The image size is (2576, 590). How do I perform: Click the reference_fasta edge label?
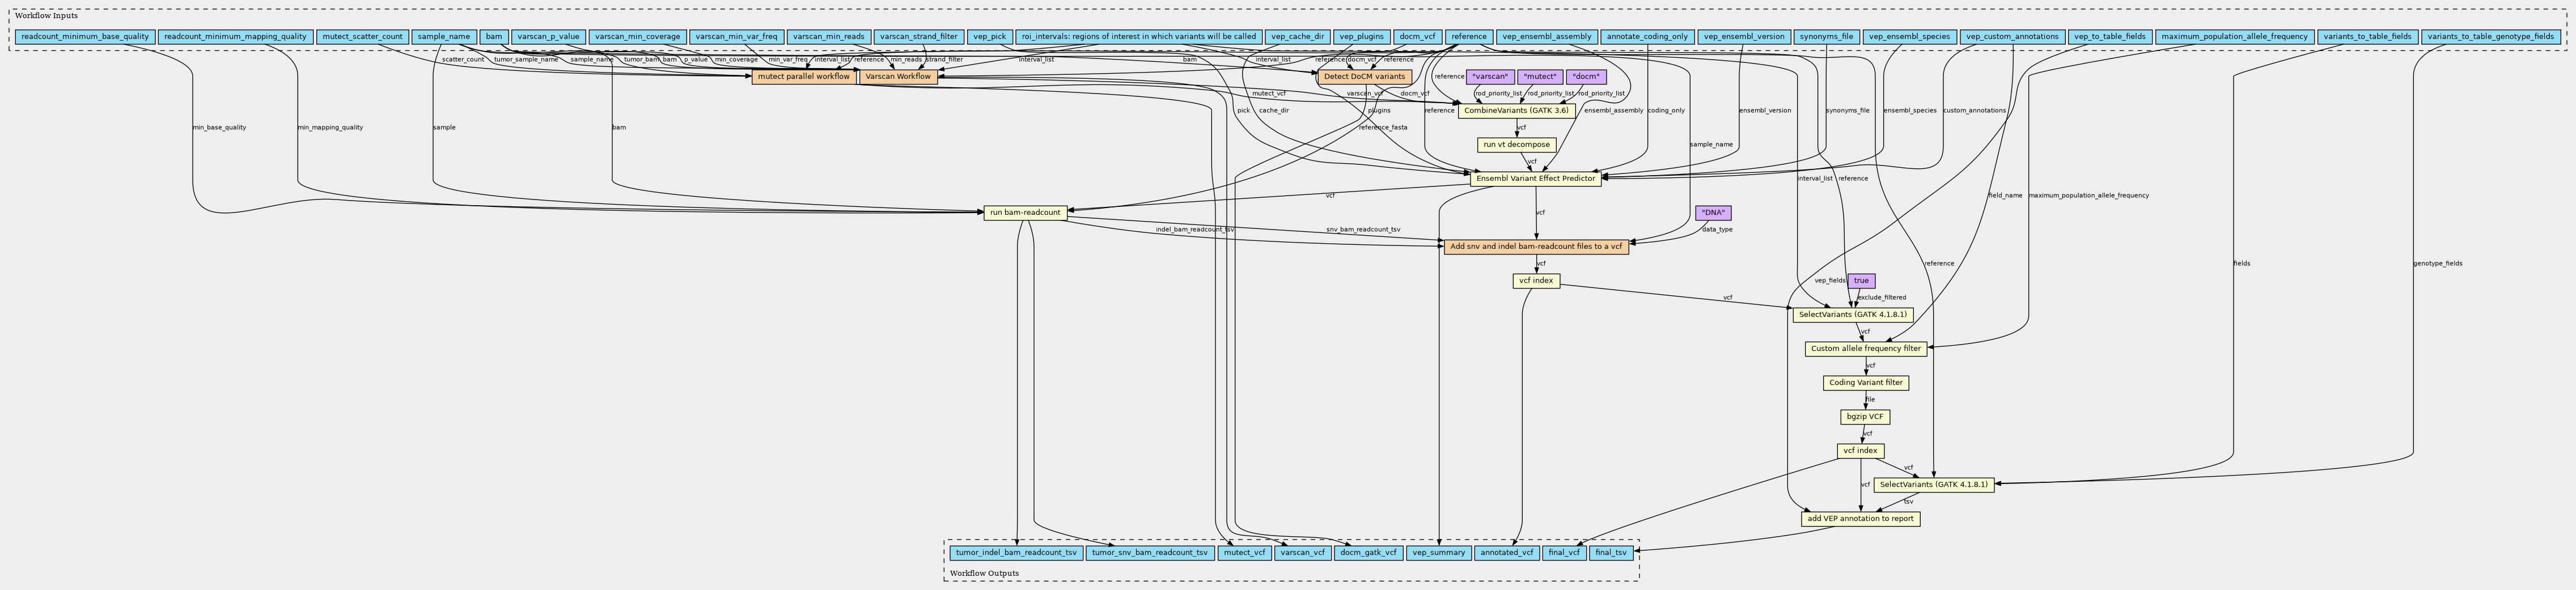[x=1383, y=128]
